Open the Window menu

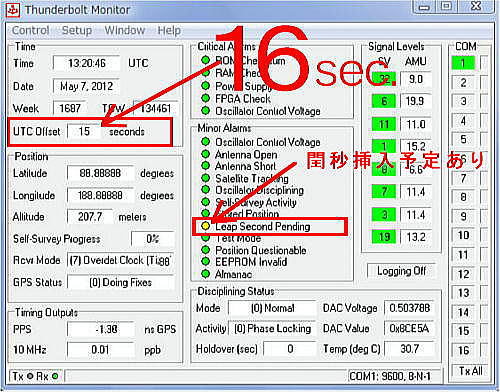(125, 30)
